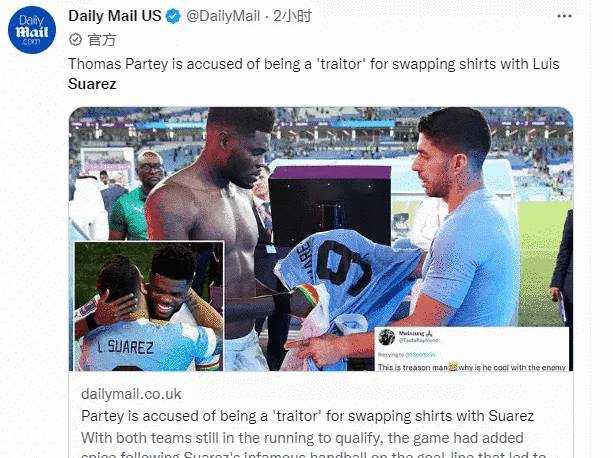Open the dailymail.co.uk domain link
The height and width of the screenshot is (458, 613).
click(x=131, y=394)
